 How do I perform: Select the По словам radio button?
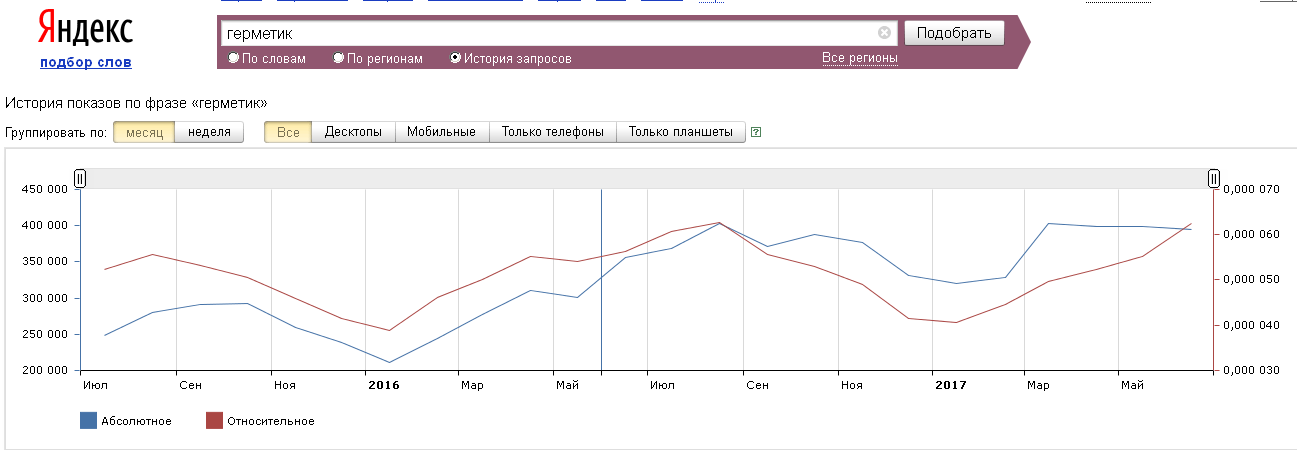tap(234, 58)
